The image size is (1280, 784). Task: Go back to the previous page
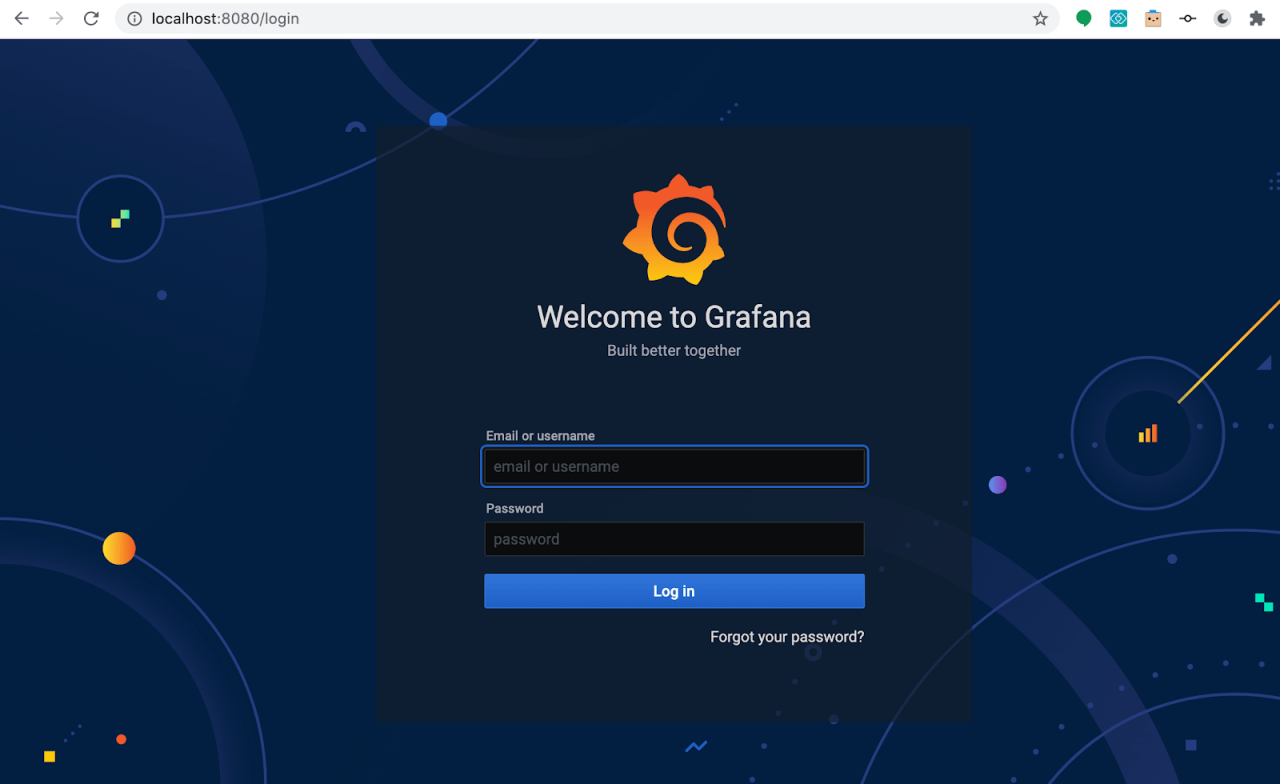pyautogui.click(x=22, y=19)
